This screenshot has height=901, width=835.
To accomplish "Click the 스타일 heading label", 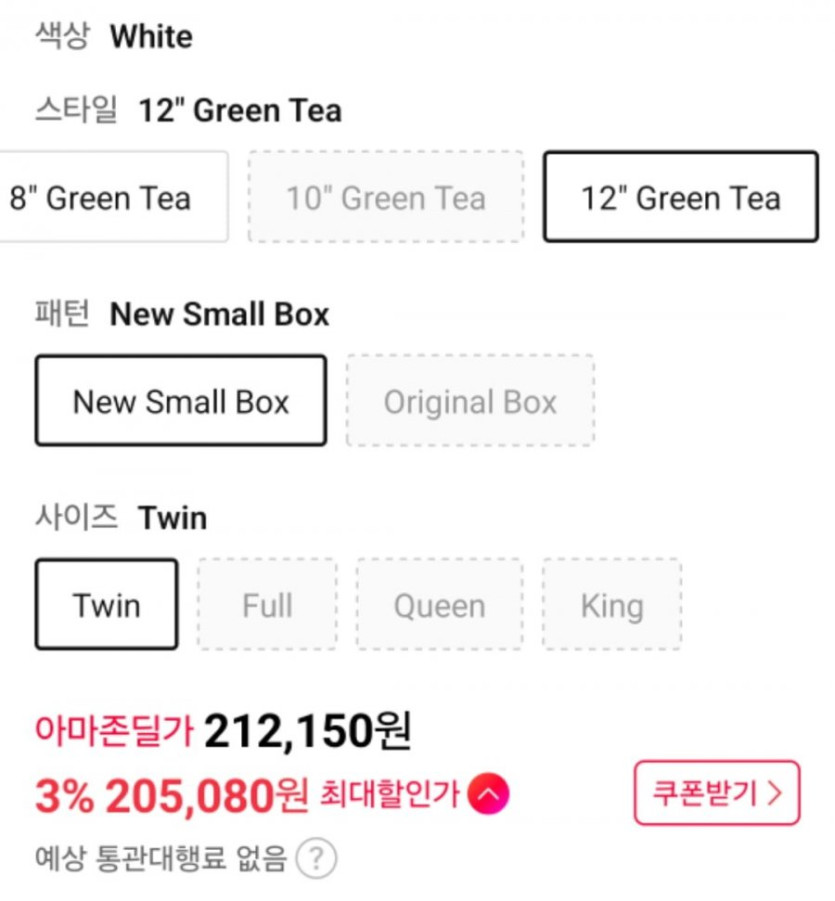I will point(76,110).
